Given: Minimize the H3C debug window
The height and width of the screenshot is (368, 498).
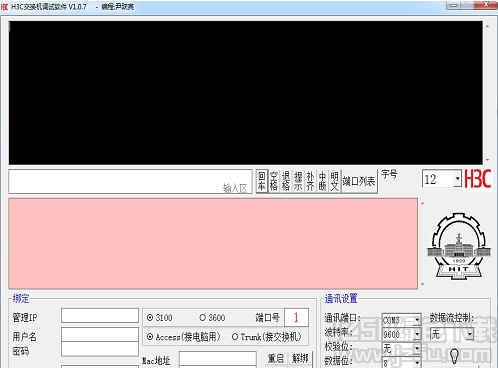Looking at the screenshot, I should click(453, 5).
